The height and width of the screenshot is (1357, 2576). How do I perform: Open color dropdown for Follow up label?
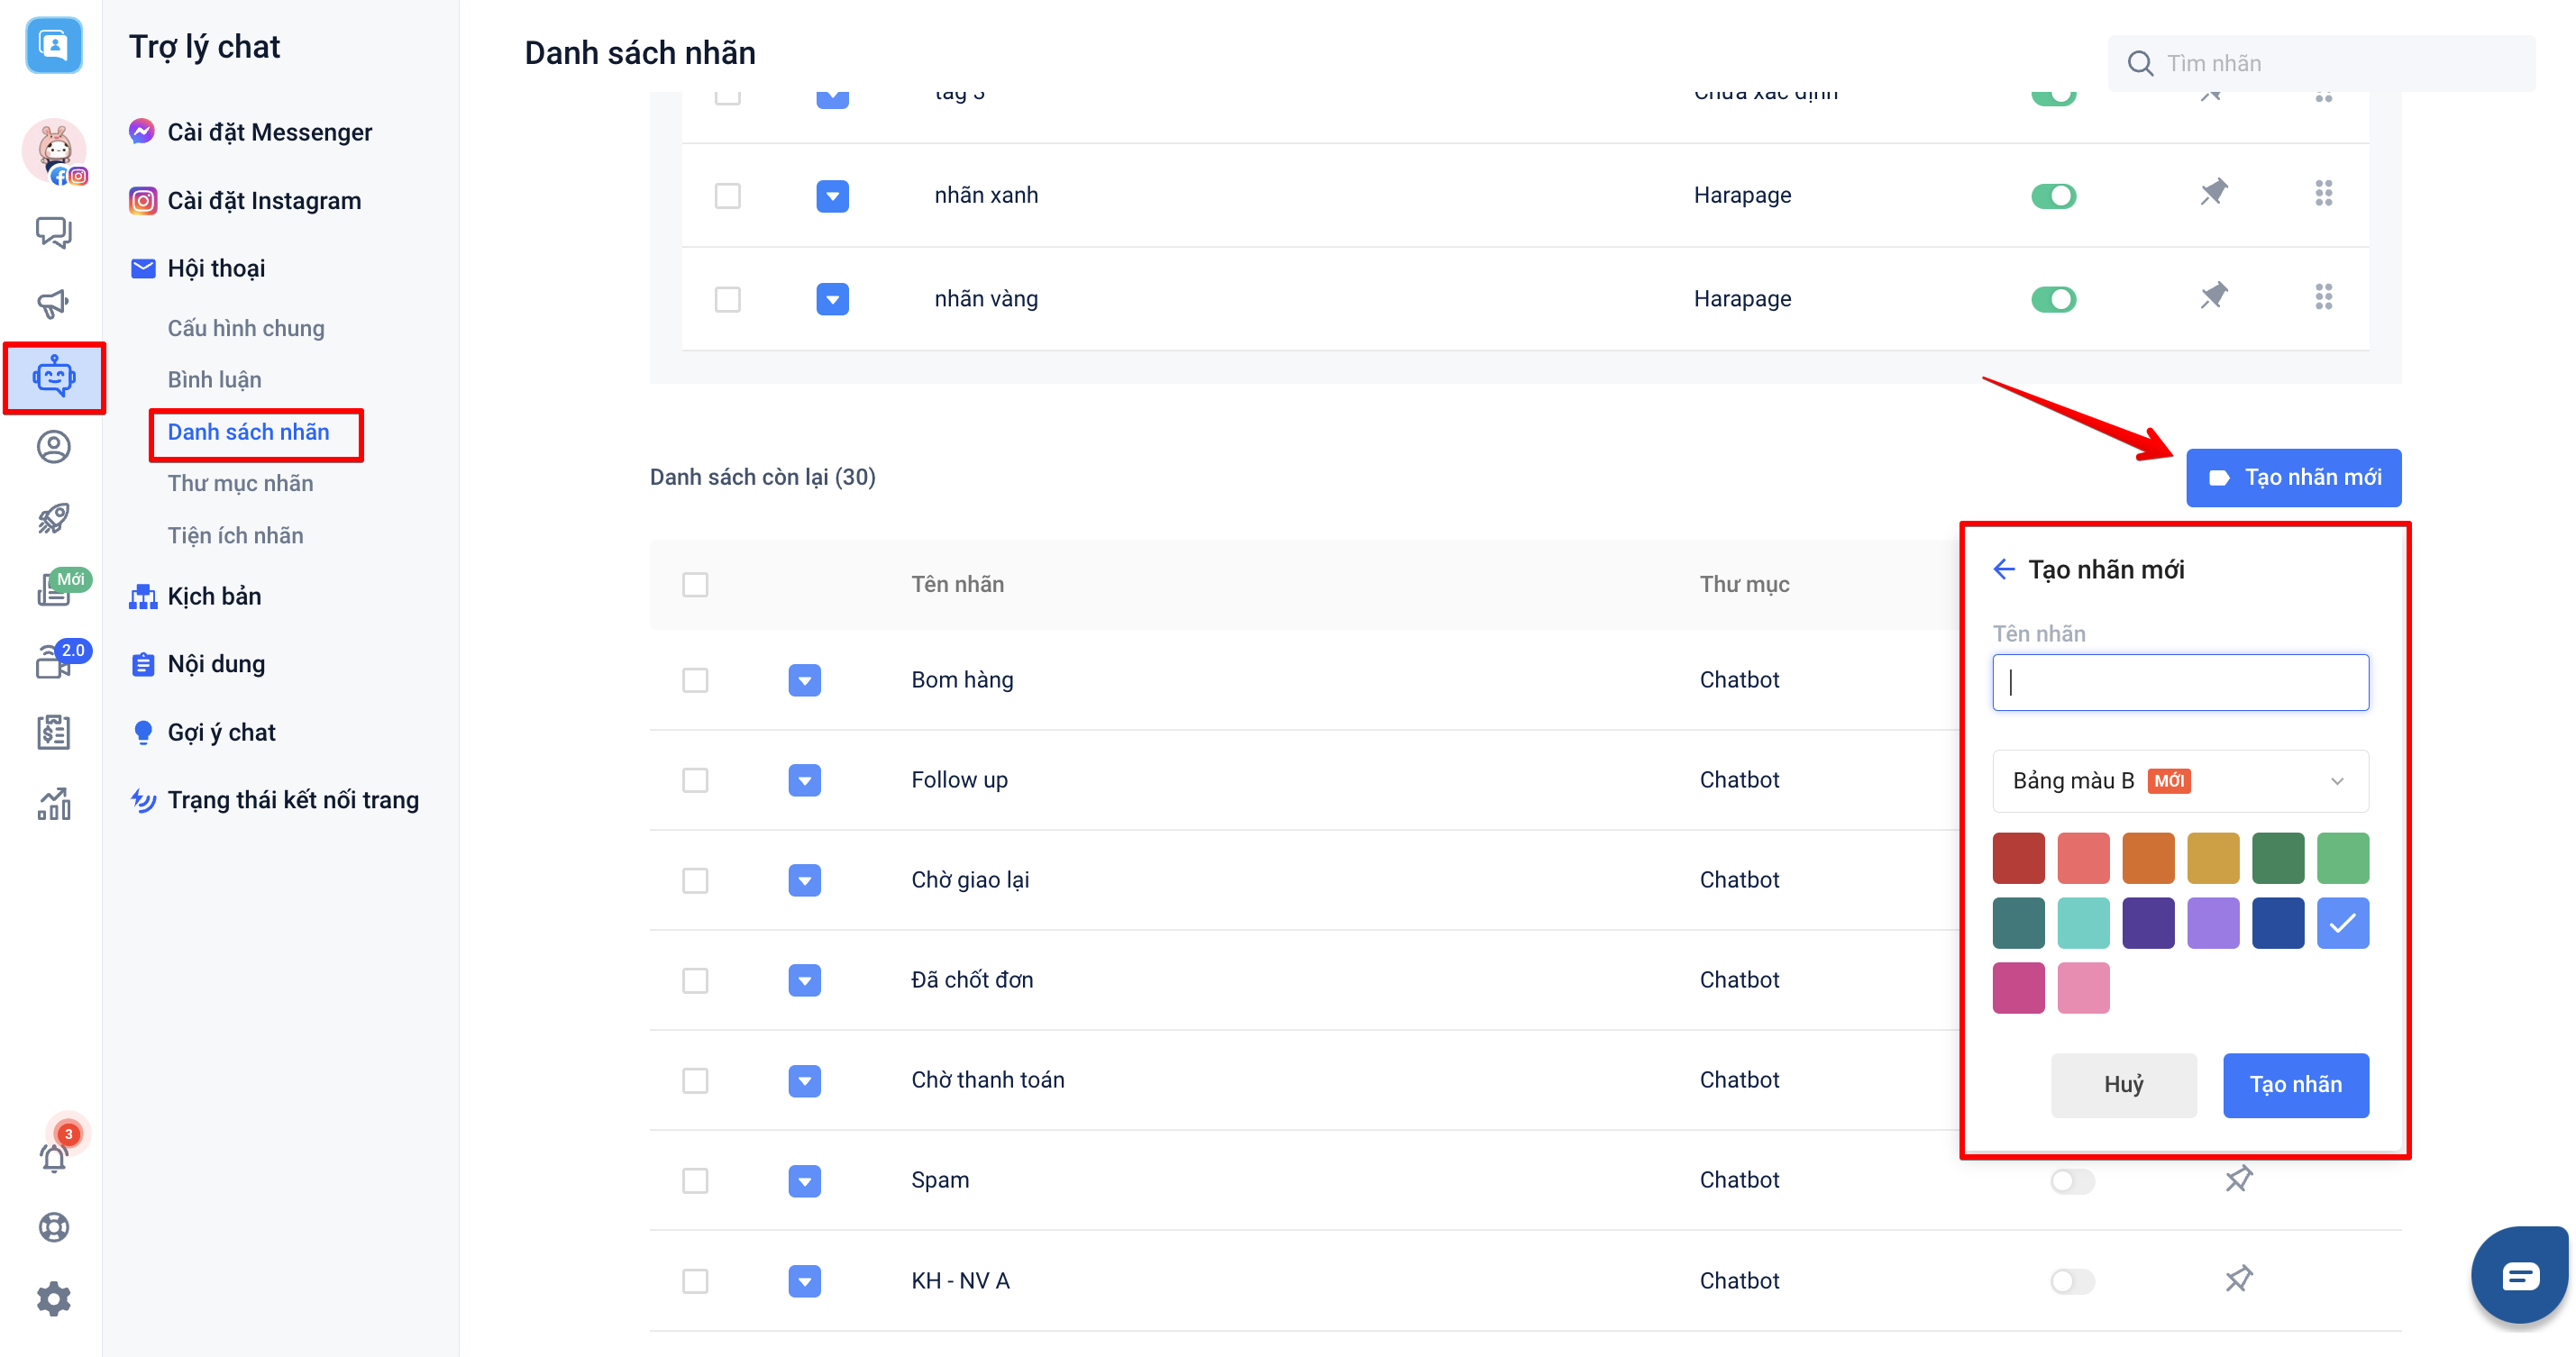[804, 780]
